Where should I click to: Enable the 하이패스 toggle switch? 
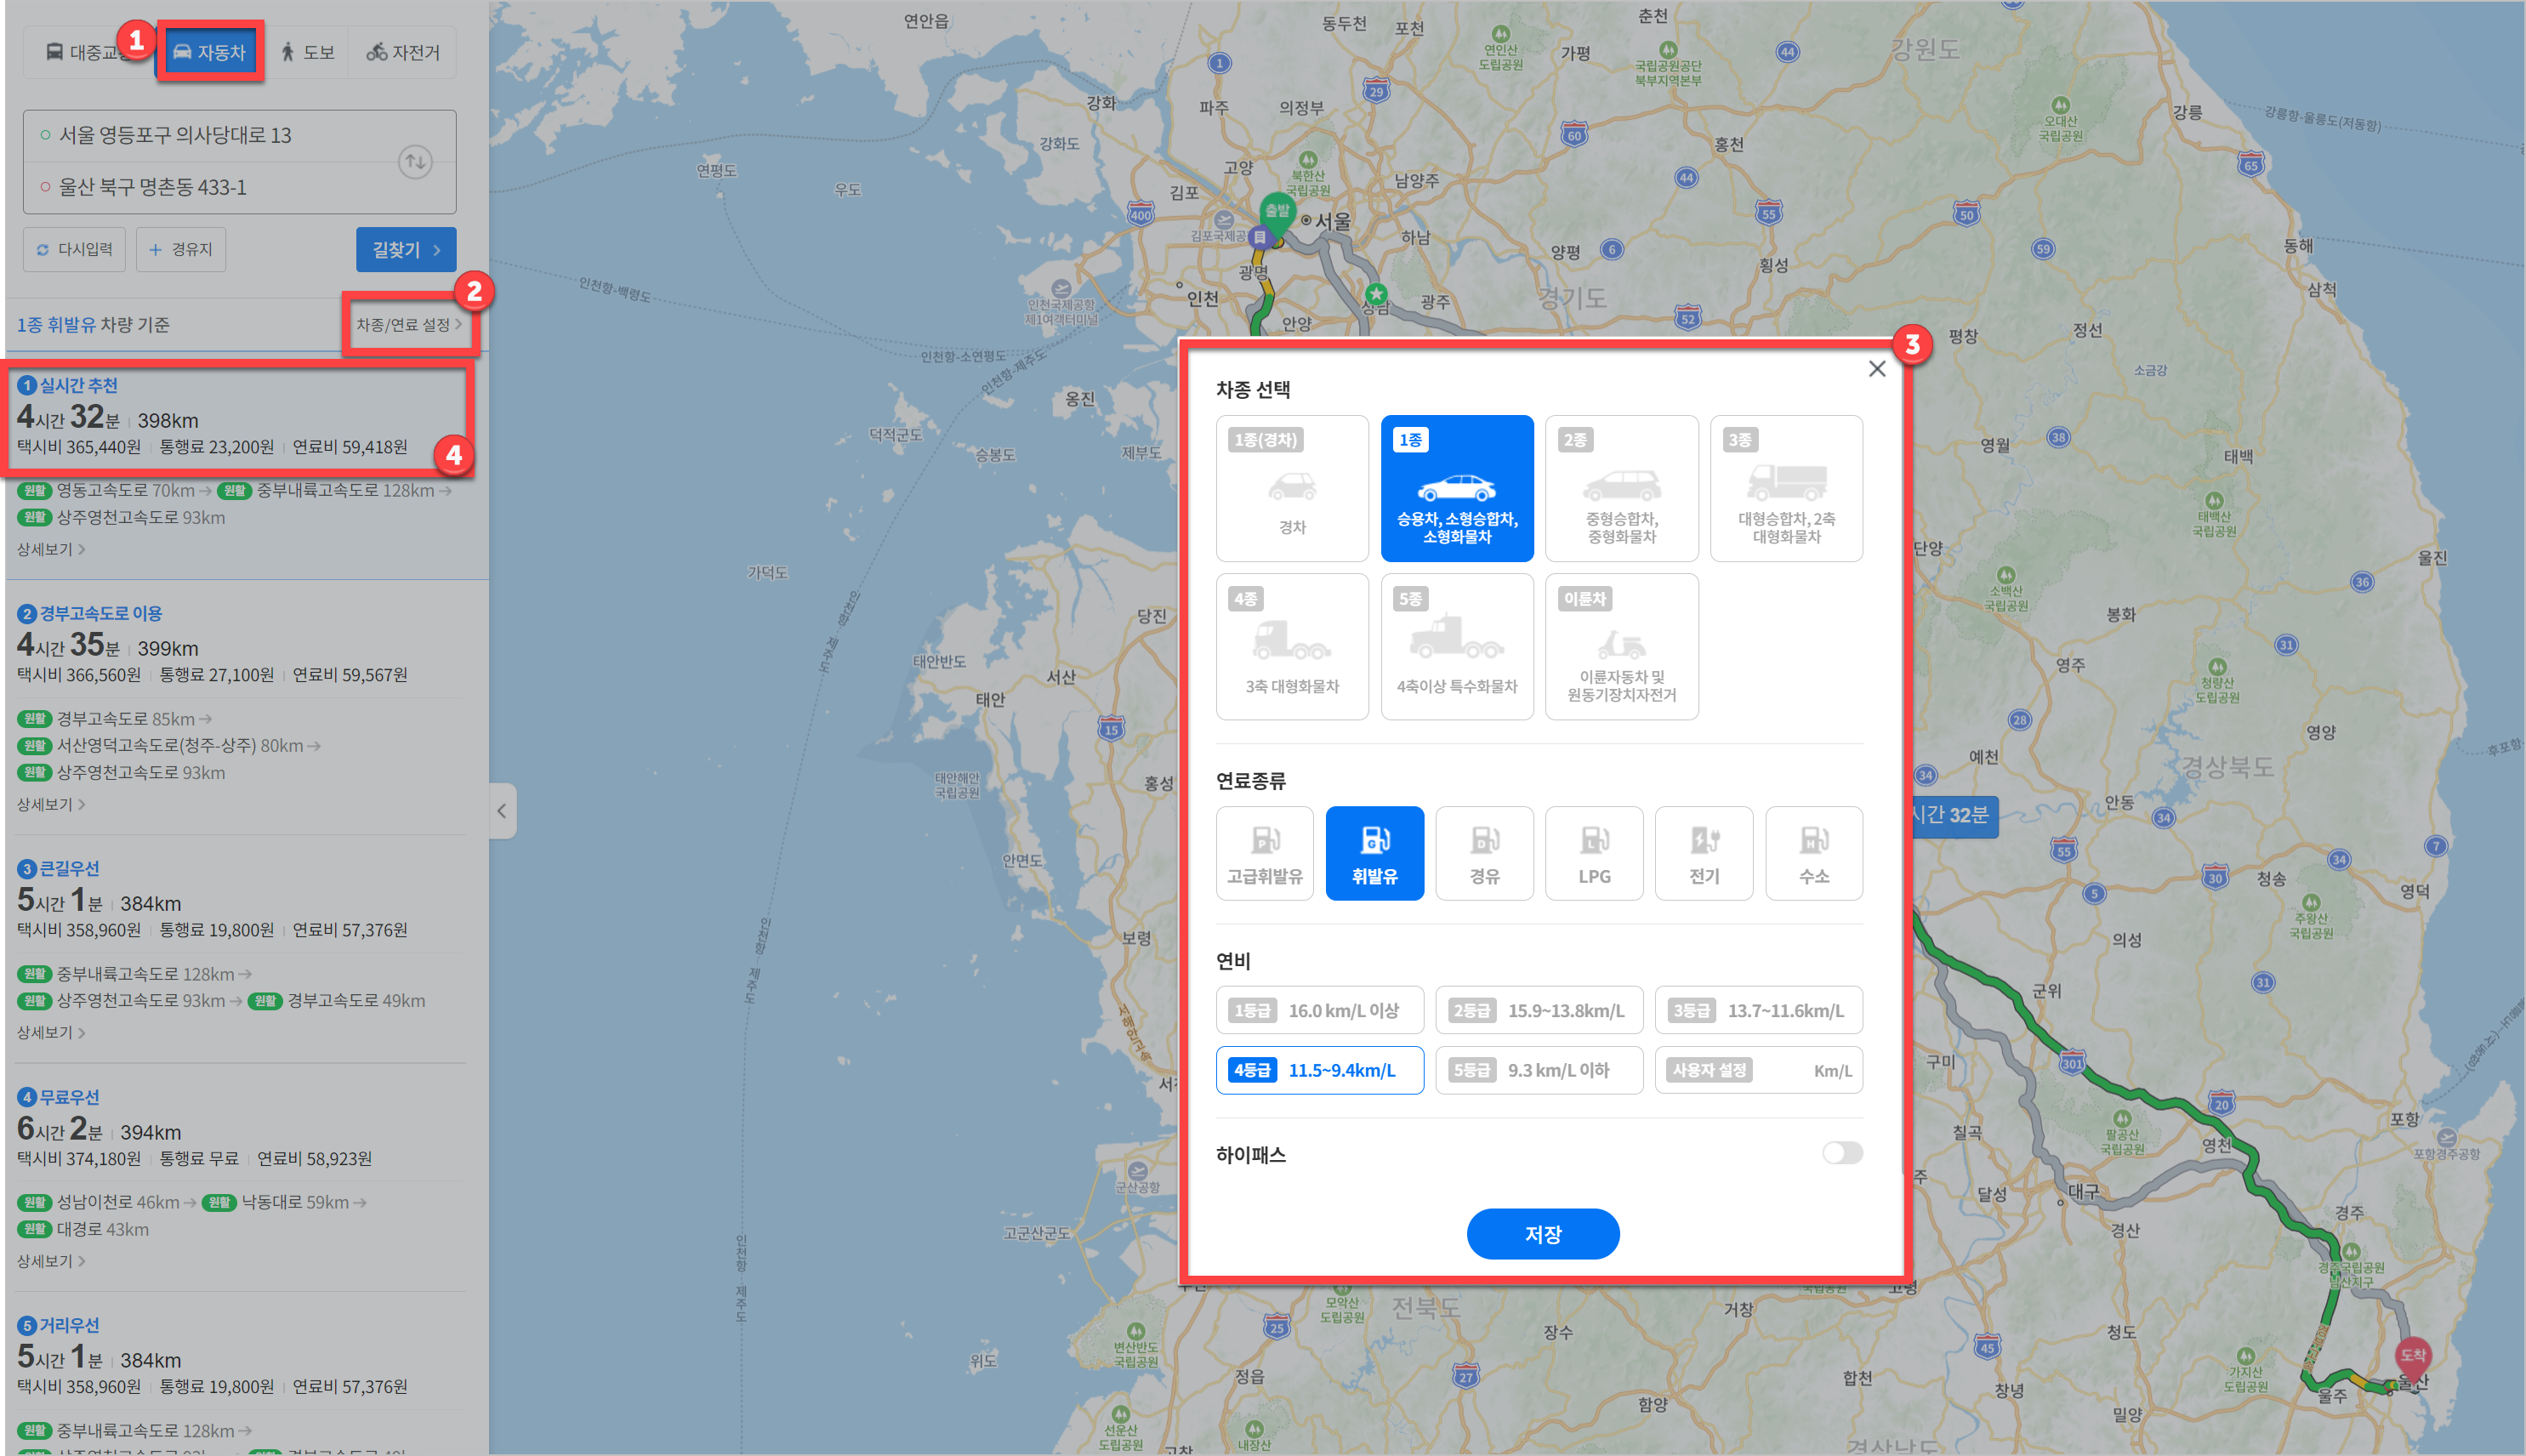pos(1841,1153)
